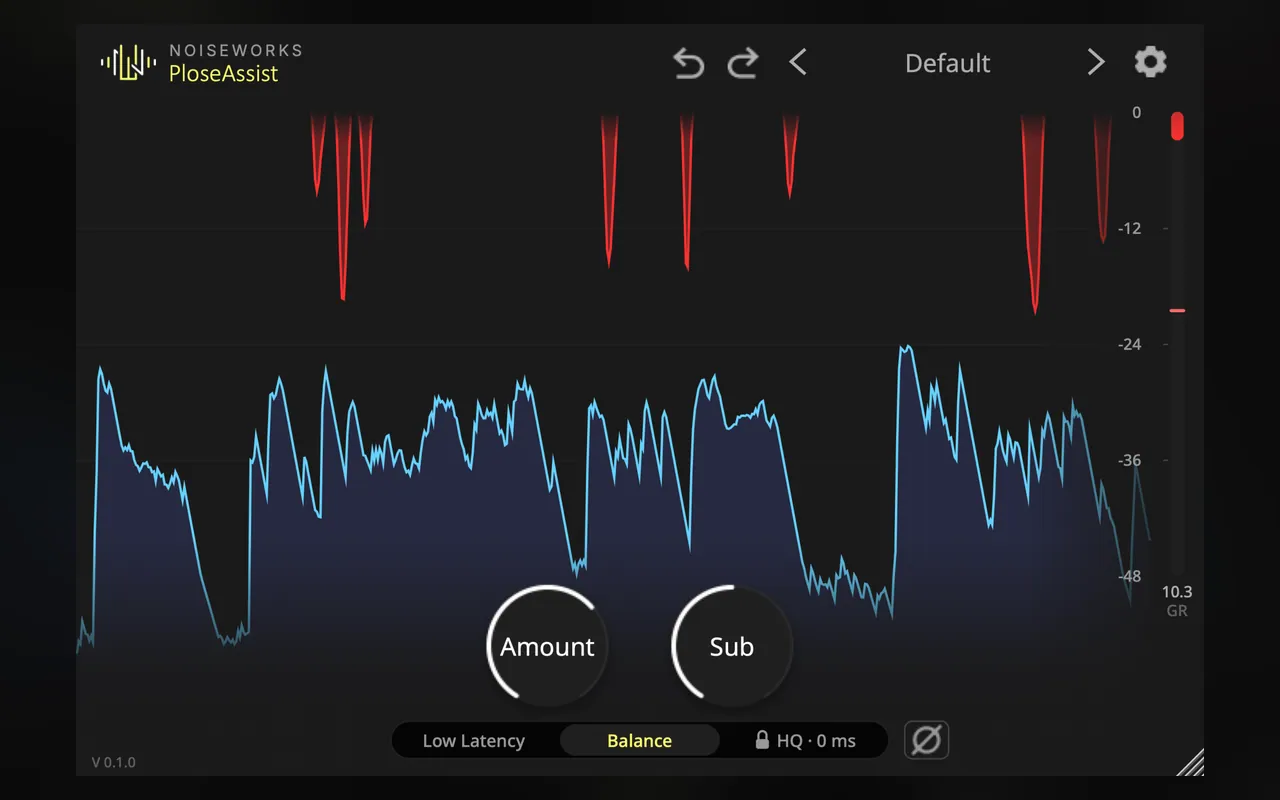Select Balance mode
This screenshot has height=800, width=1280.
coord(639,741)
